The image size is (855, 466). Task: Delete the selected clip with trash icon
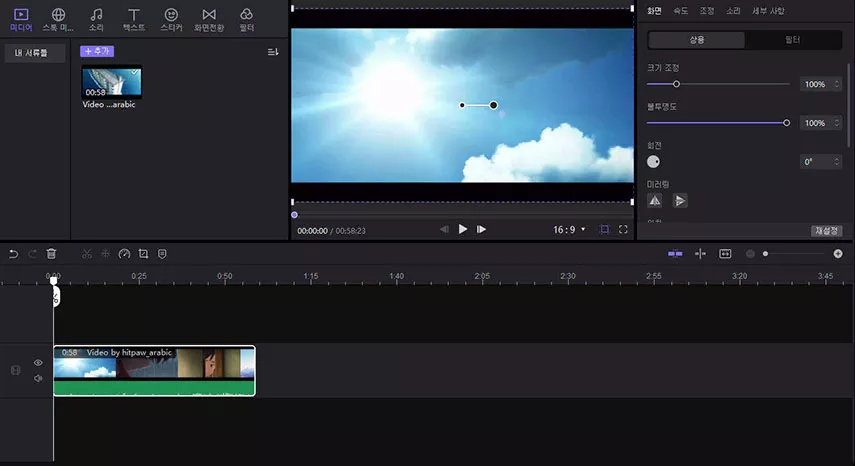point(51,253)
